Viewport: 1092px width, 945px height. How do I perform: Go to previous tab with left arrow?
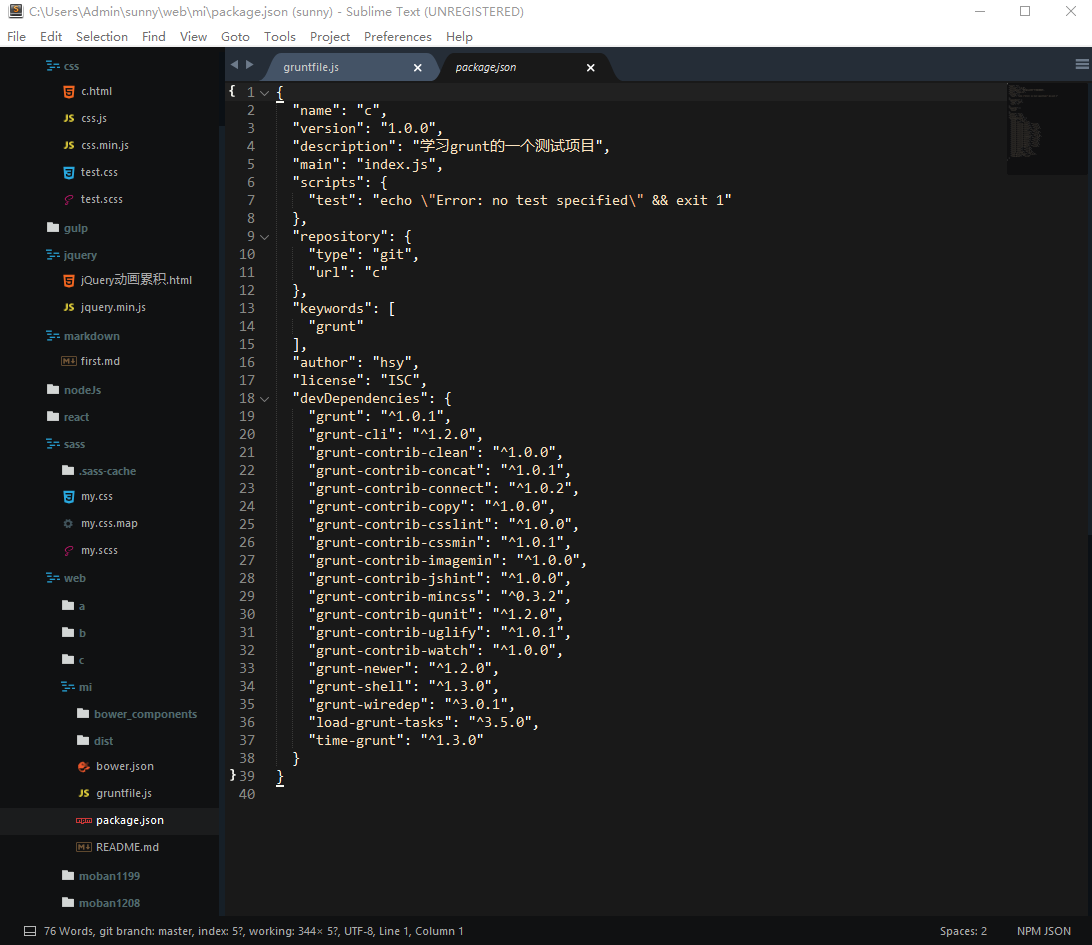(x=234, y=65)
